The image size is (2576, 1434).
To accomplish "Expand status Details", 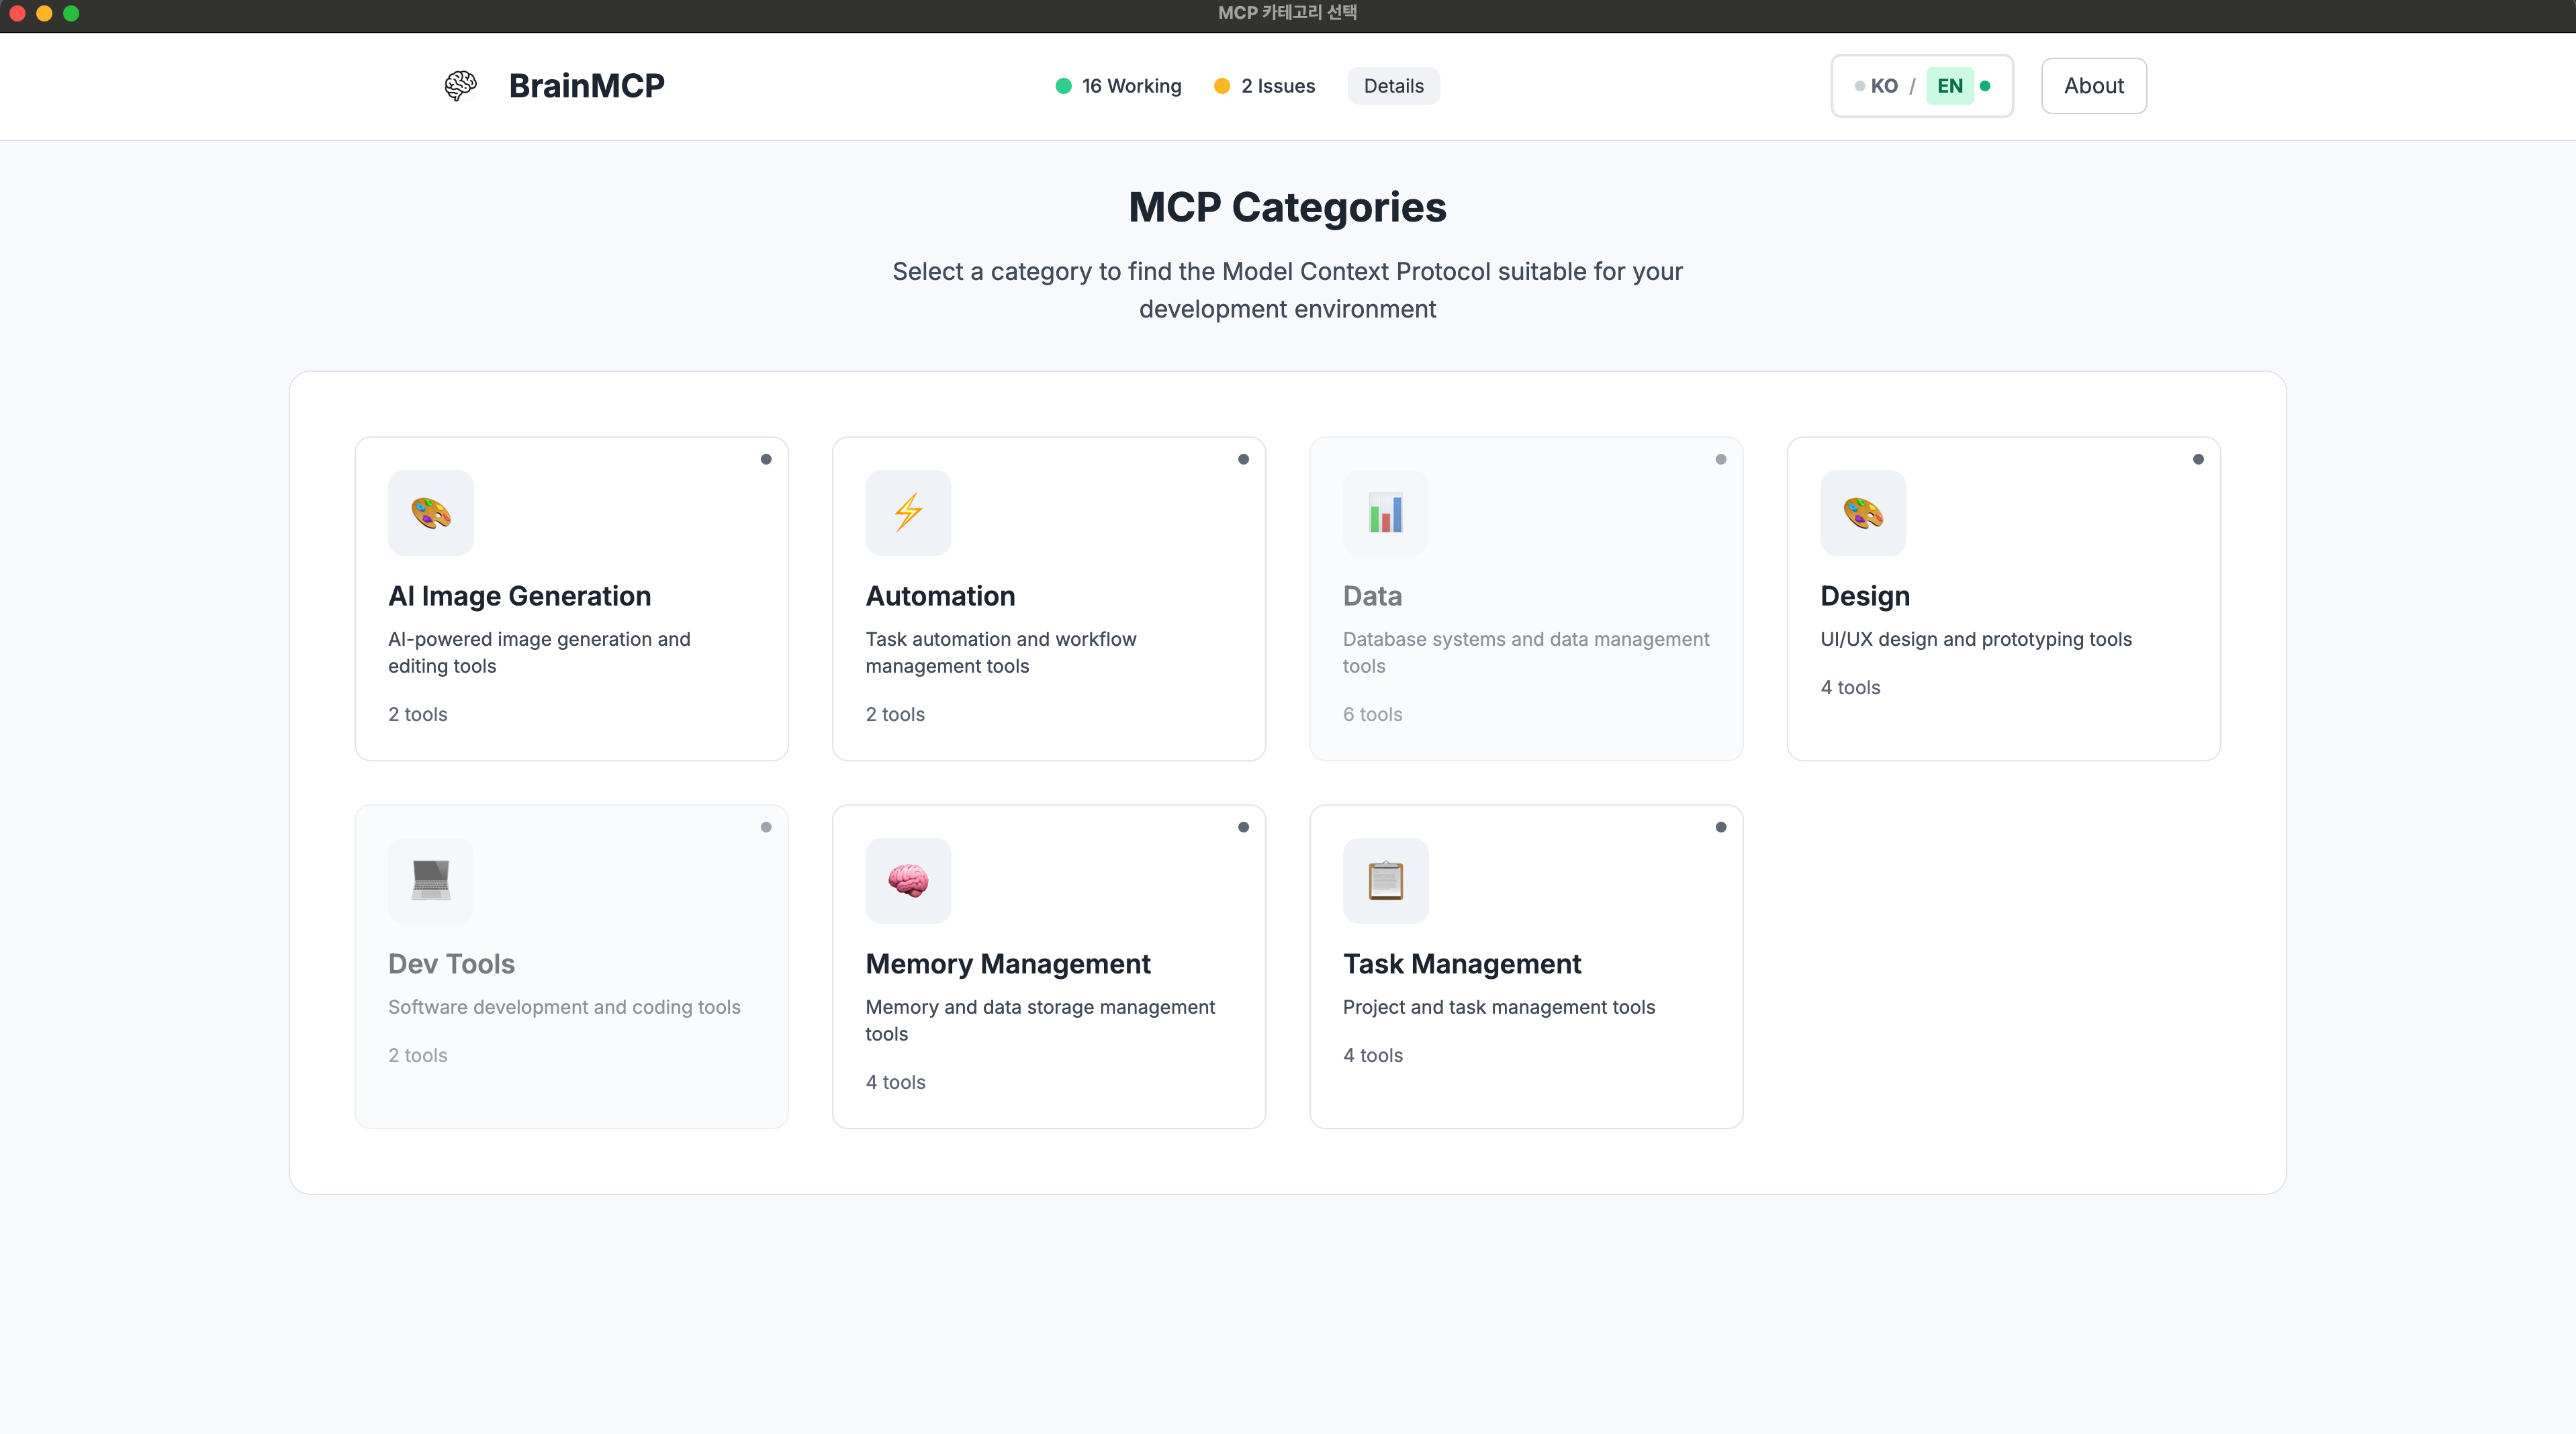I will [1393, 86].
